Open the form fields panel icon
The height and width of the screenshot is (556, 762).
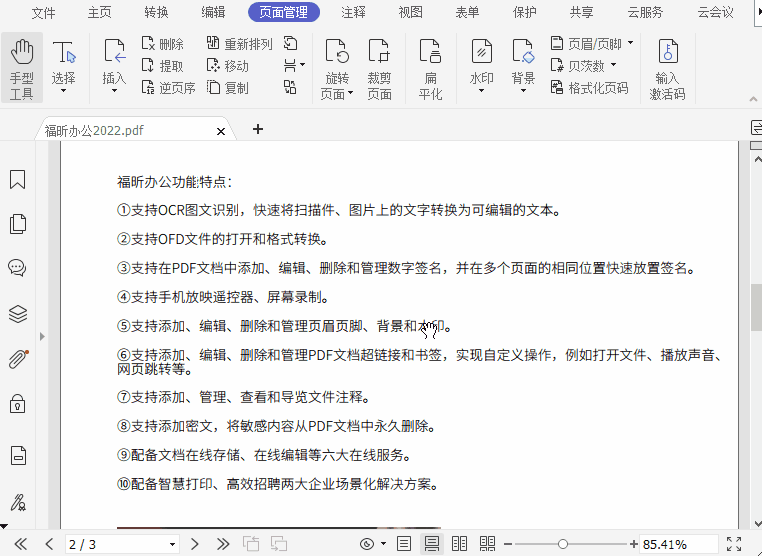click(x=18, y=455)
